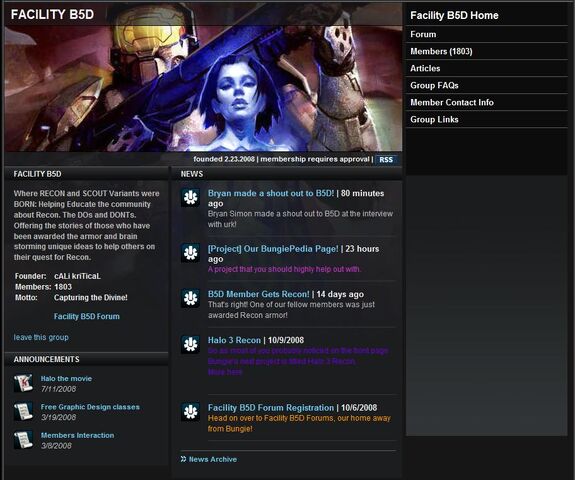Open the RSS feed button
The width and height of the screenshot is (575, 480).
click(x=386, y=160)
